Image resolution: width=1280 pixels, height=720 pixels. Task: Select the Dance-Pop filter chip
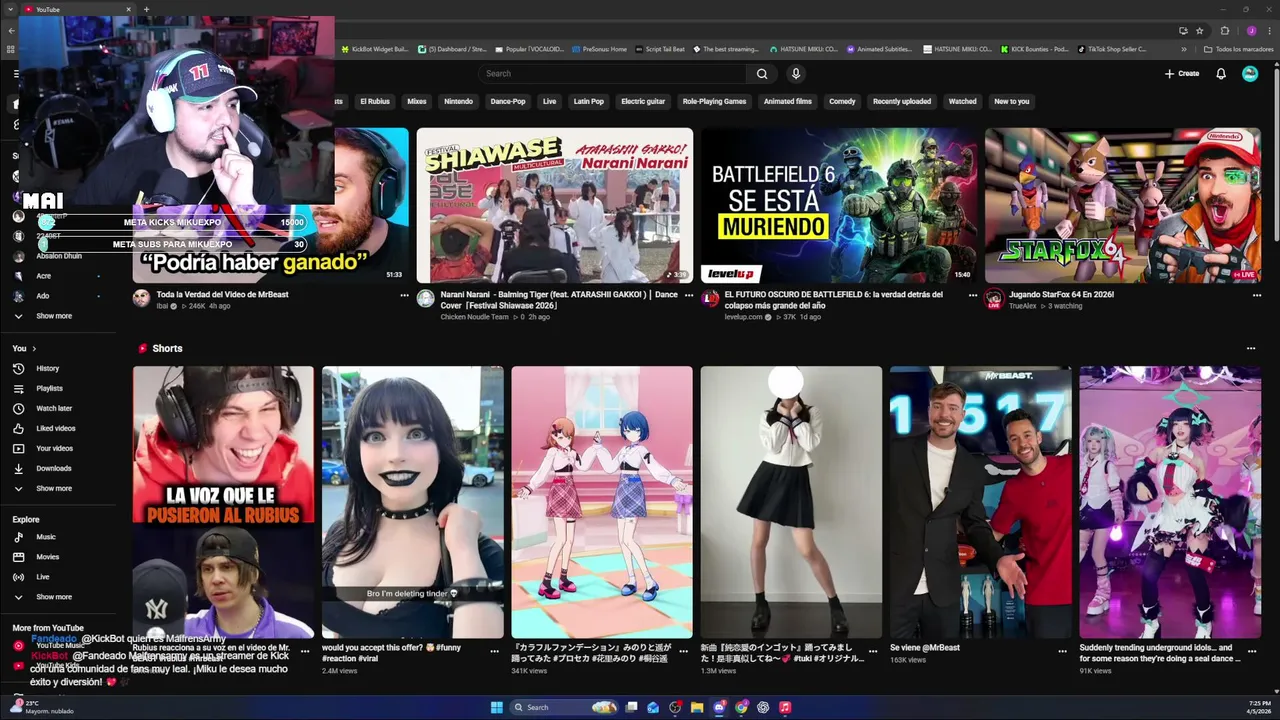(508, 101)
